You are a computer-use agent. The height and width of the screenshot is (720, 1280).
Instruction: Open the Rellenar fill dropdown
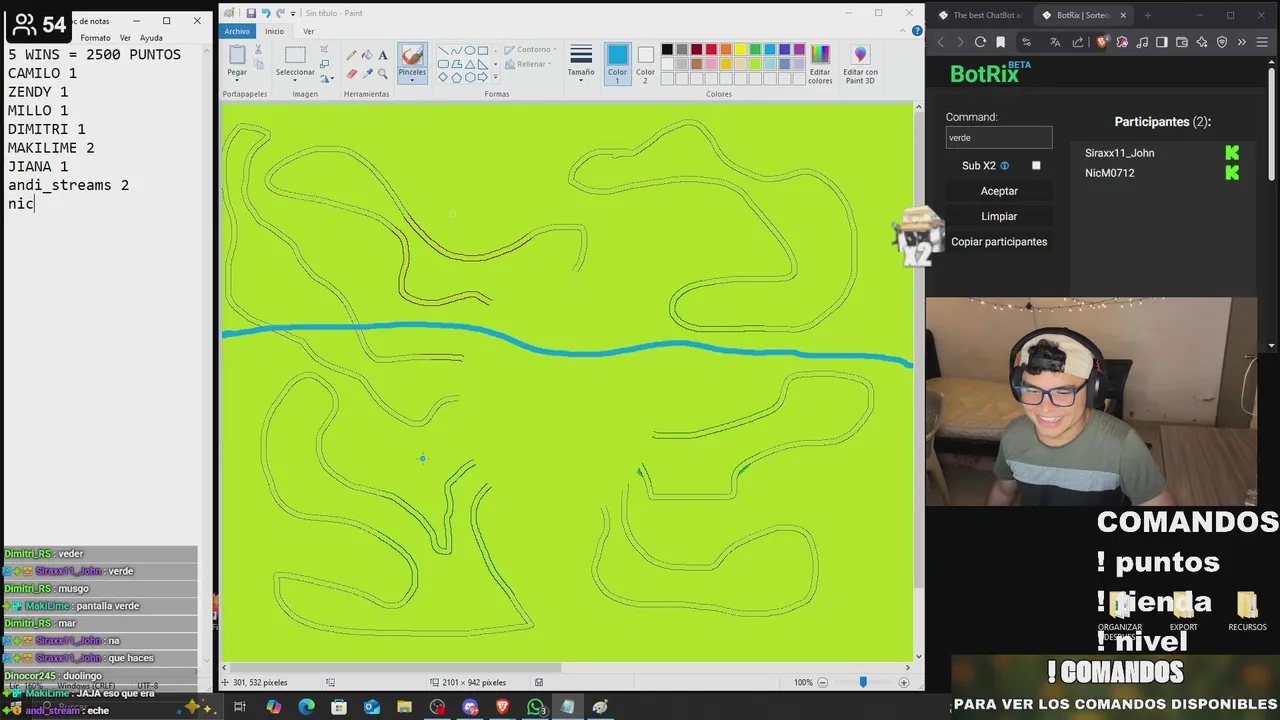[x=530, y=64]
